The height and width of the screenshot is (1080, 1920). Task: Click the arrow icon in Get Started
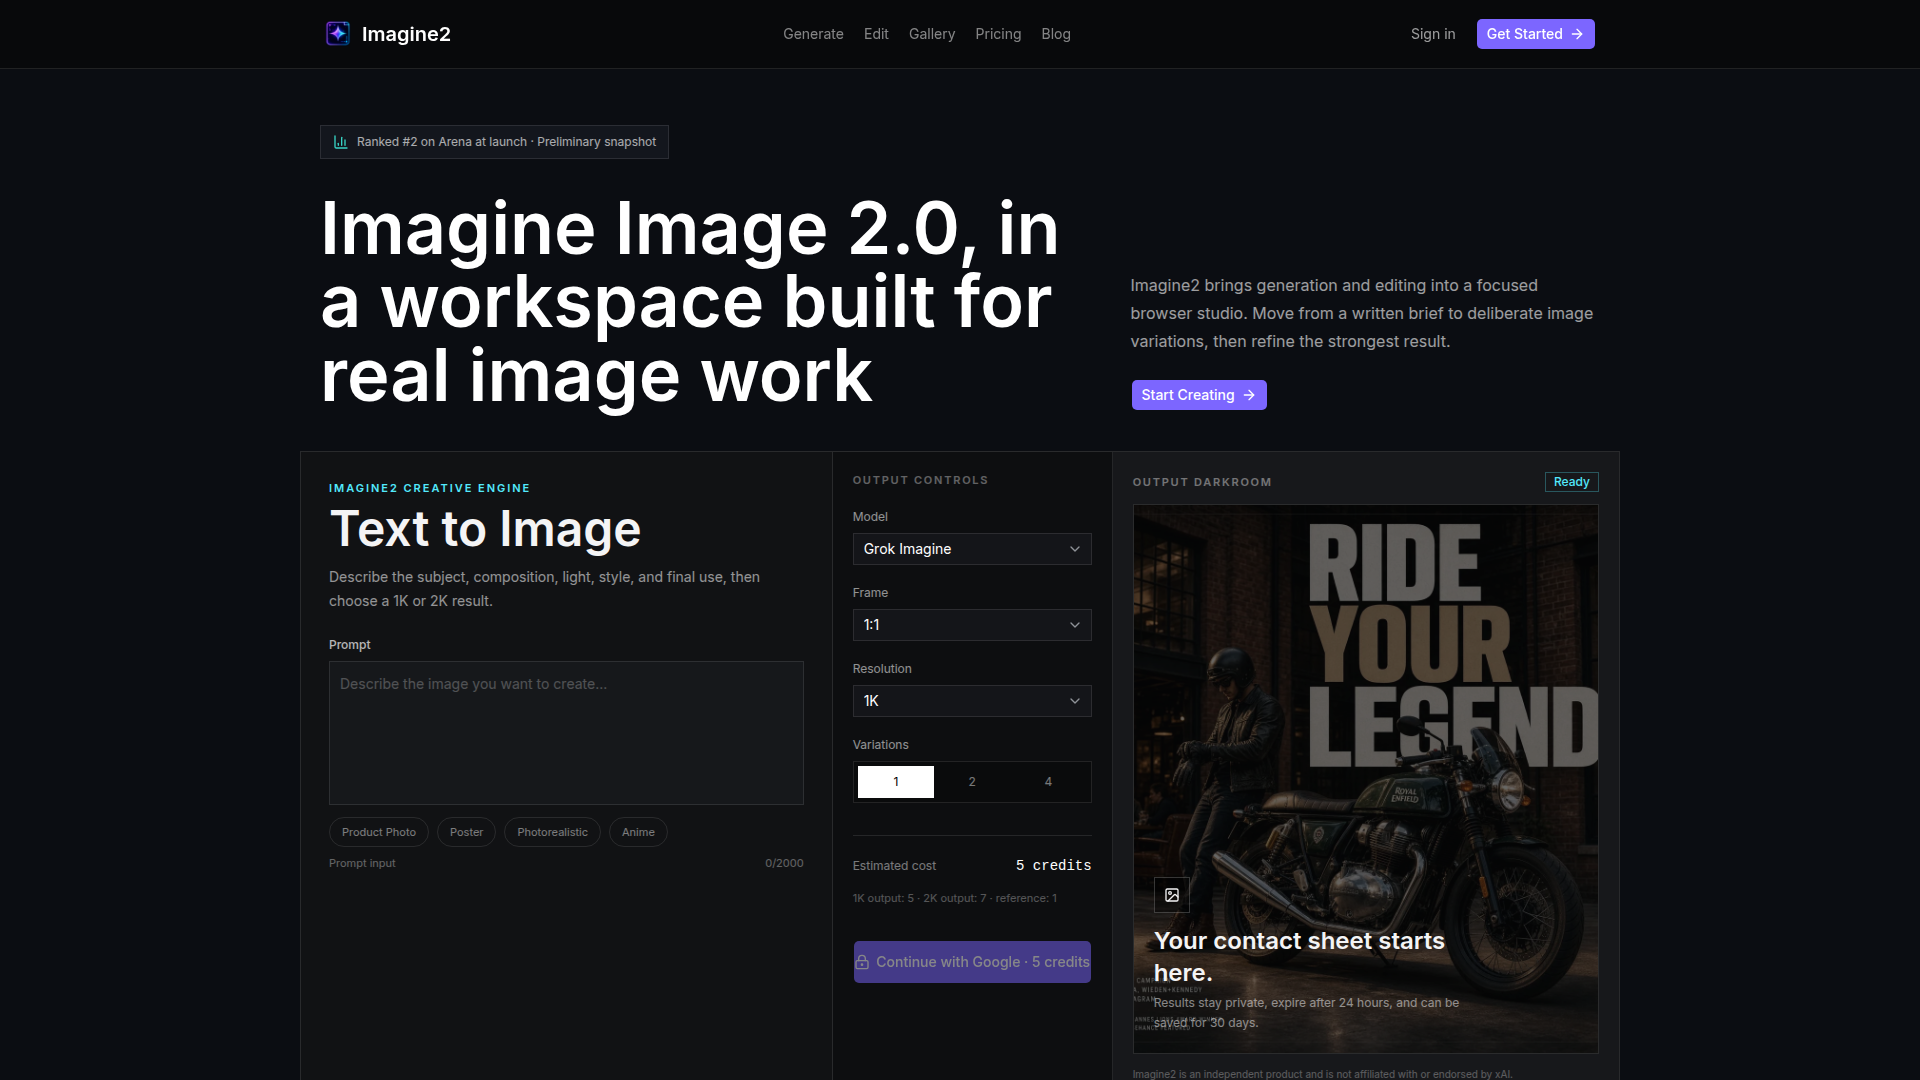(x=1577, y=34)
